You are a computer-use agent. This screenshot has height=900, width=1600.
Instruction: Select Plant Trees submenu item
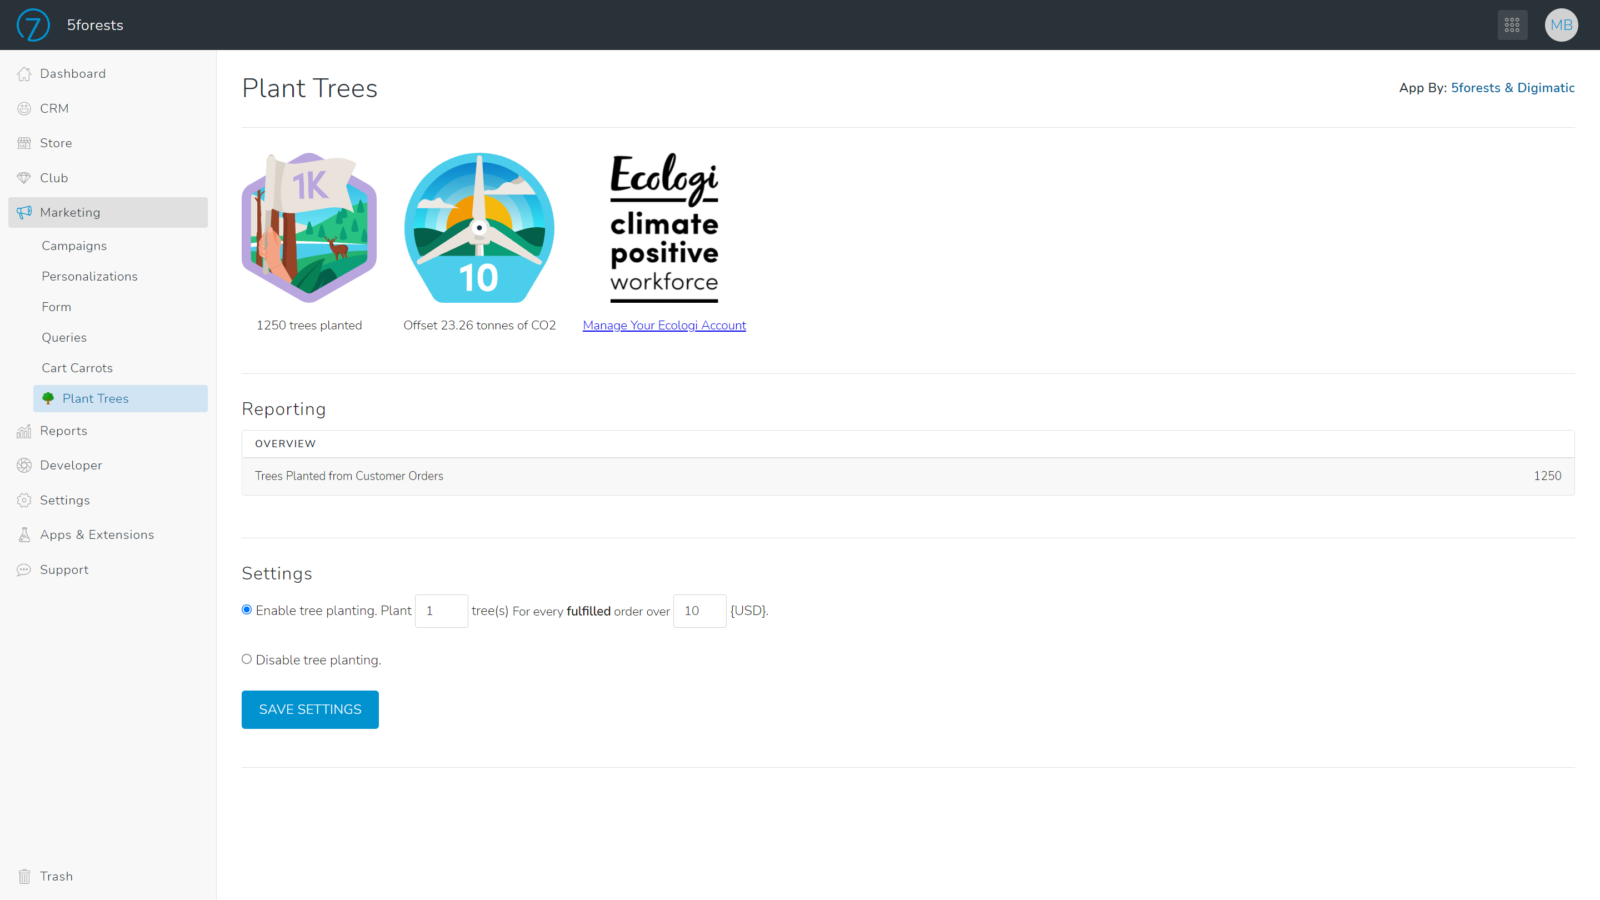(x=120, y=398)
